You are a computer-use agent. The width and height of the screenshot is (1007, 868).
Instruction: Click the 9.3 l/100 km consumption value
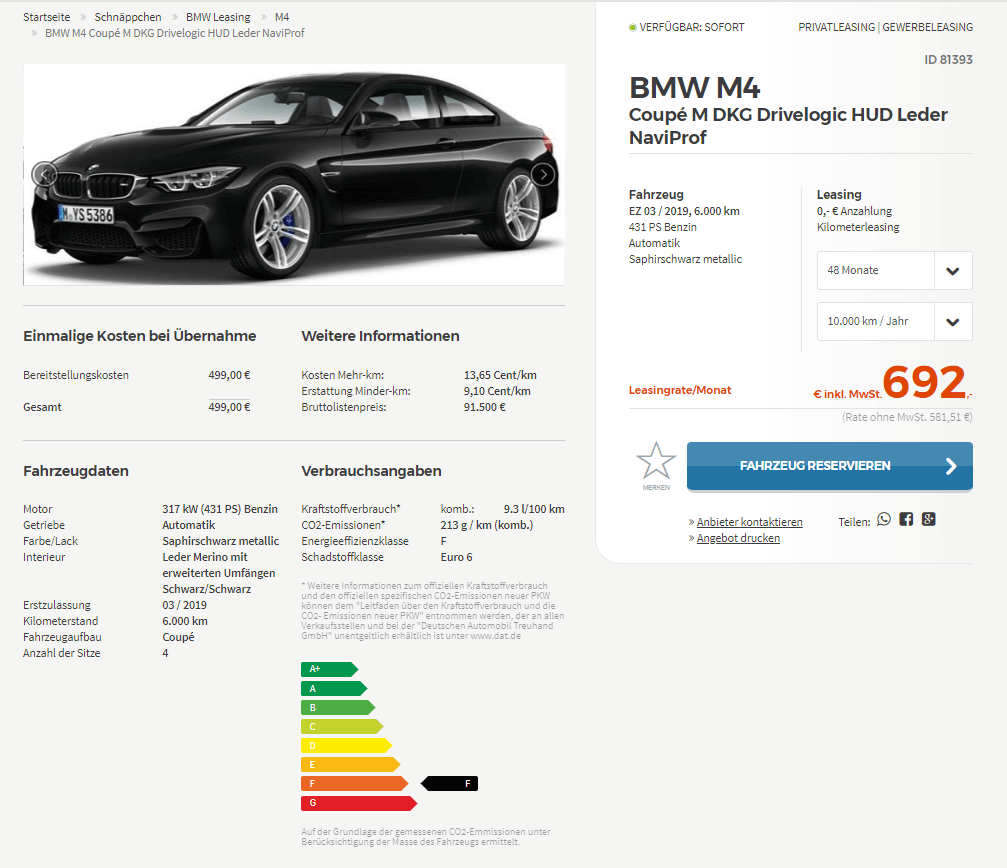(534, 509)
